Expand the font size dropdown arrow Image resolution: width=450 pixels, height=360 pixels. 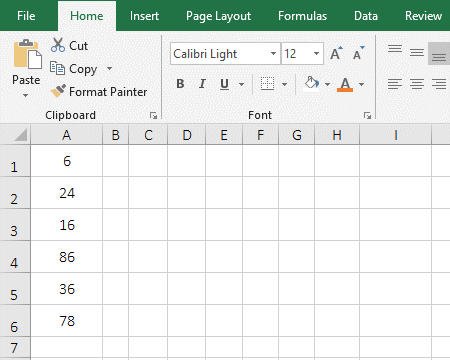click(317, 54)
